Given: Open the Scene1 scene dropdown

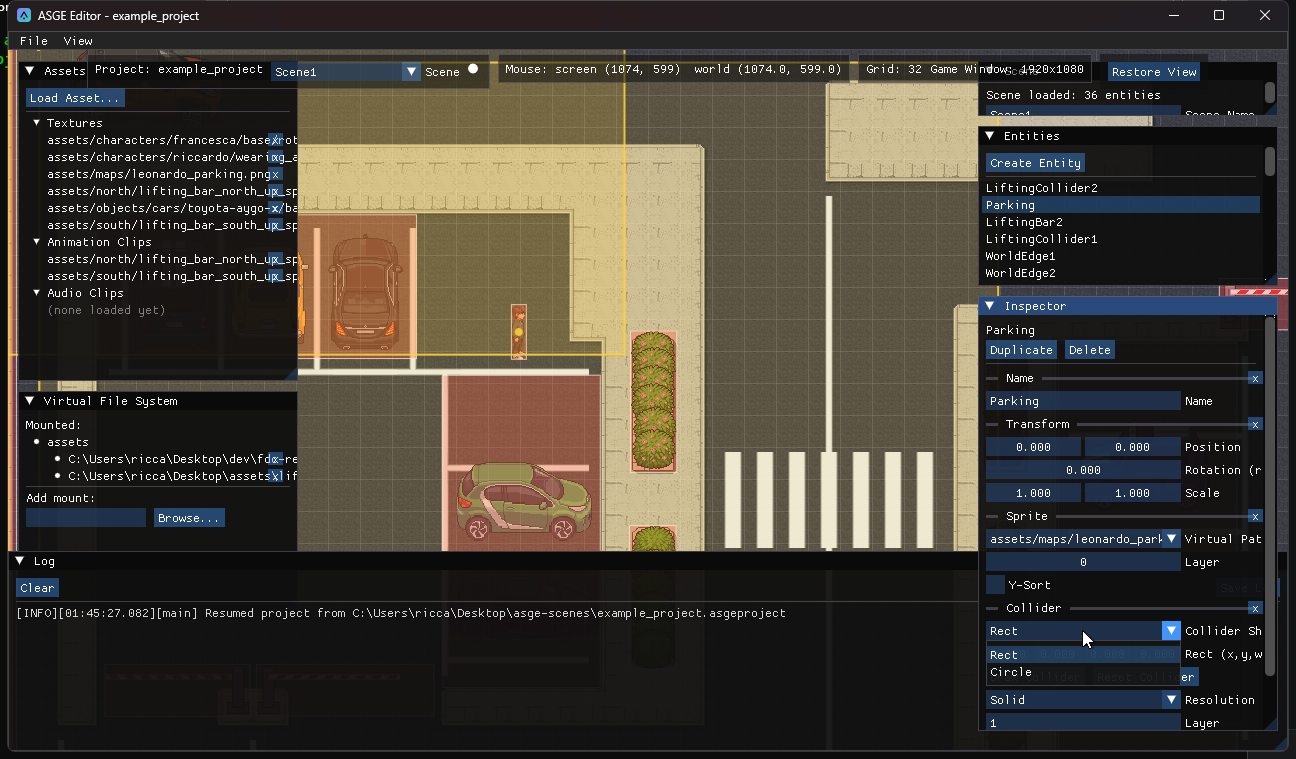Looking at the screenshot, I should tap(346, 72).
